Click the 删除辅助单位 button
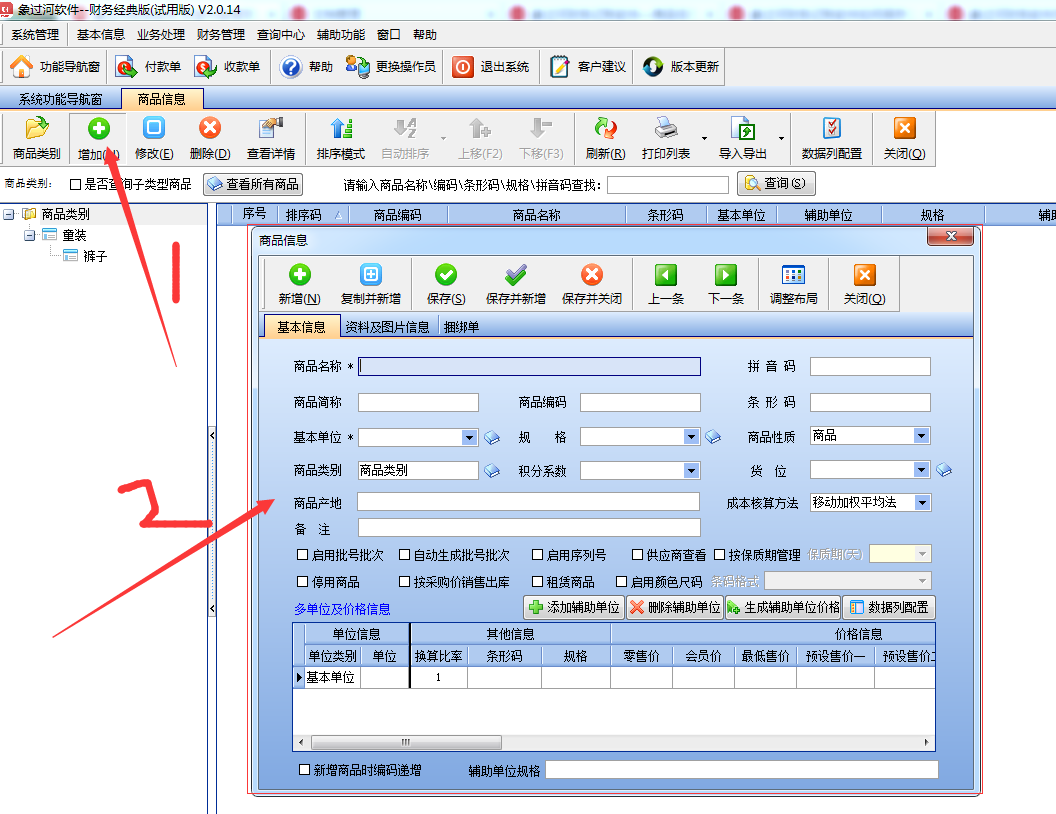Screen dimensions: 1056x814 click(675, 607)
